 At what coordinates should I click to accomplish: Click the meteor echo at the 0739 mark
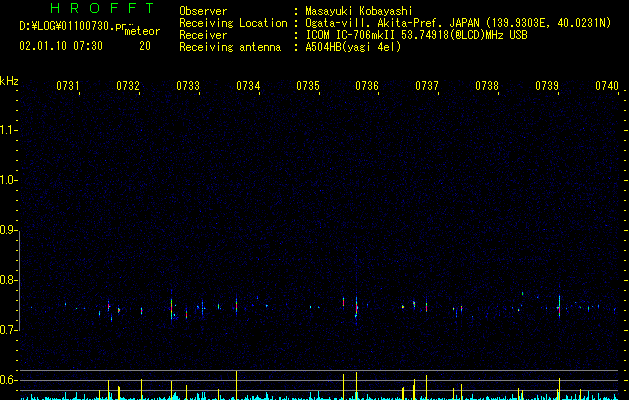559,307
